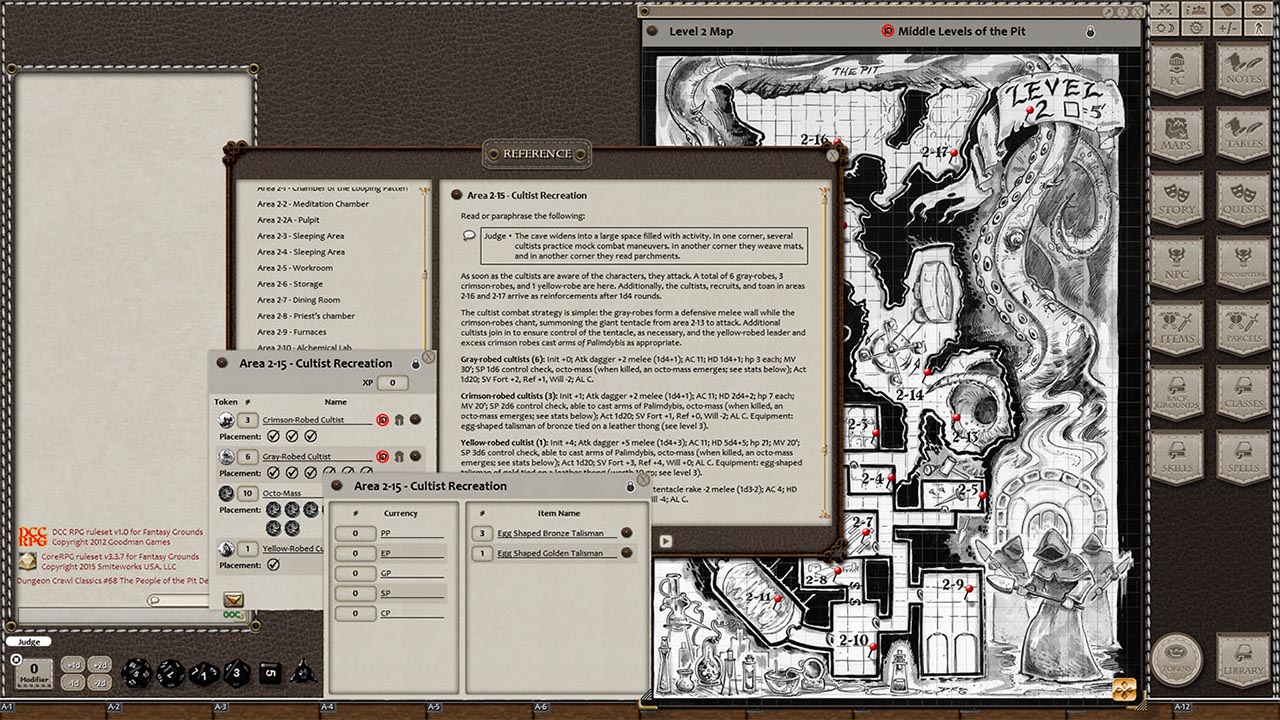The height and width of the screenshot is (720, 1280).
Task: Open the NPC list from sidebar
Action: (1177, 261)
